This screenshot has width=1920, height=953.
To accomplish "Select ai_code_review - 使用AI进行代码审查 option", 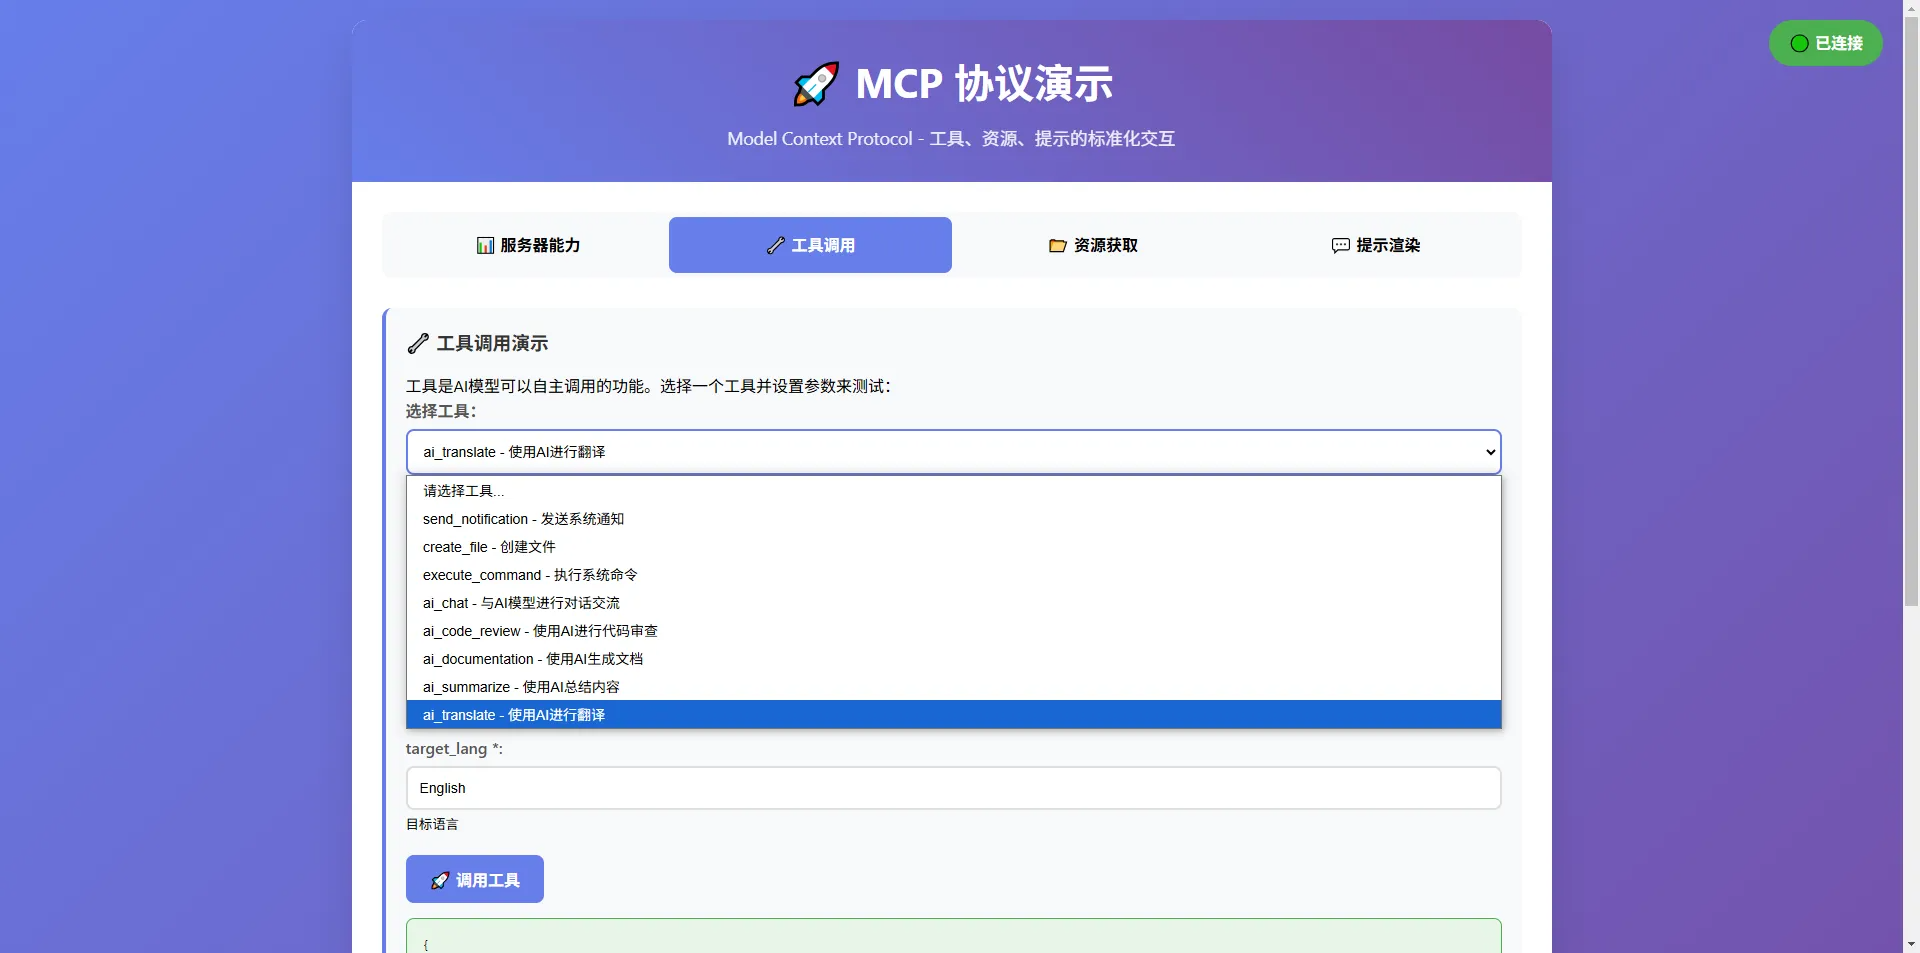I will [954, 631].
